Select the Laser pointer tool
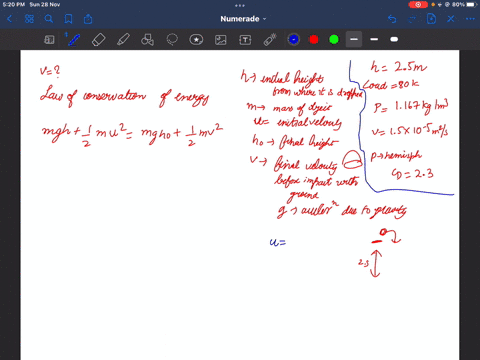The image size is (480, 360). pyautogui.click(x=270, y=40)
